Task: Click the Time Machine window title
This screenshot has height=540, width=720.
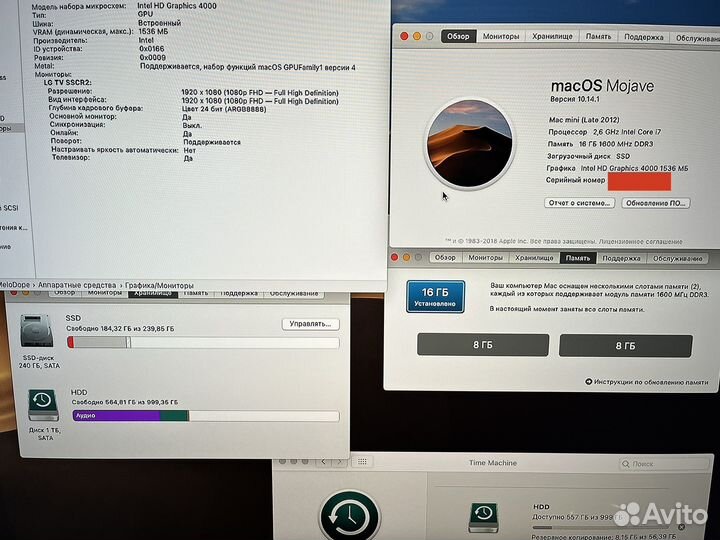Action: (493, 463)
